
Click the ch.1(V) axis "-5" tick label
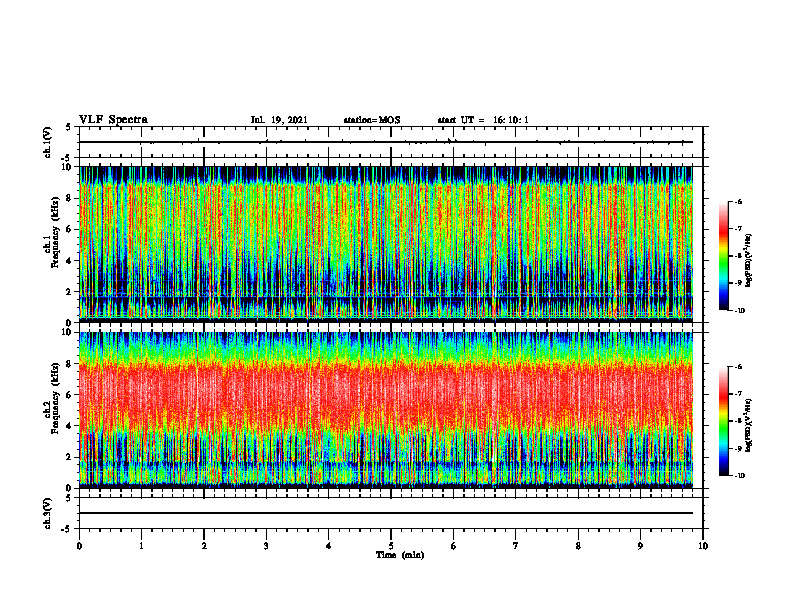click(67, 158)
